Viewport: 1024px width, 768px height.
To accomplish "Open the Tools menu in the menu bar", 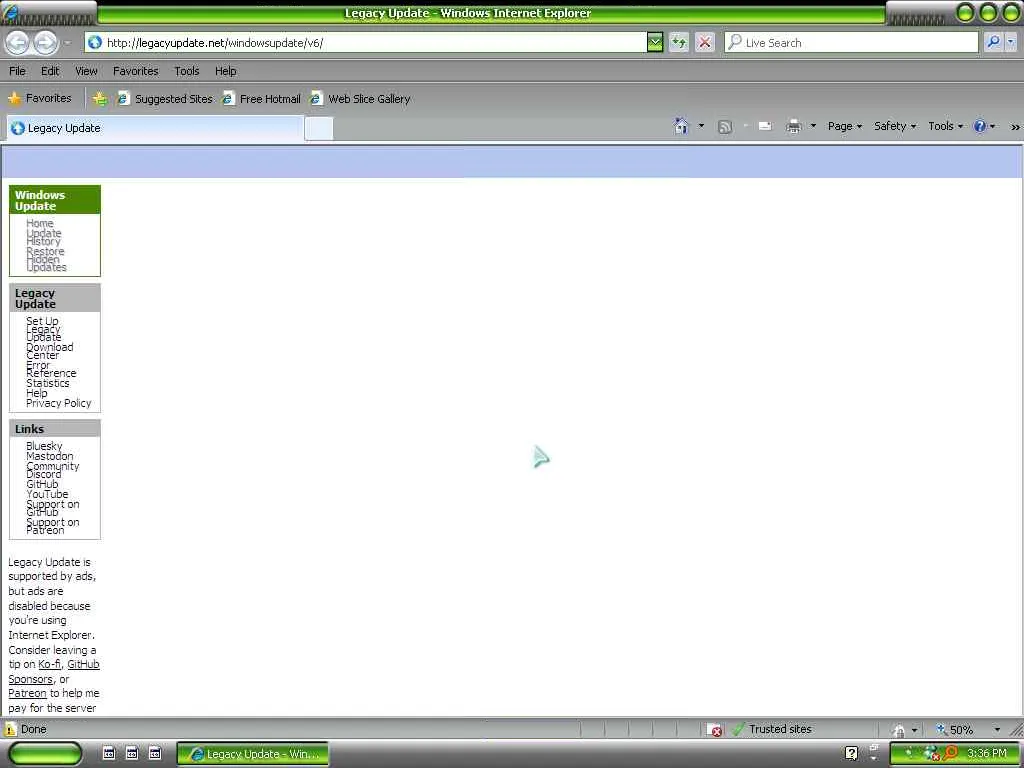I will point(187,71).
